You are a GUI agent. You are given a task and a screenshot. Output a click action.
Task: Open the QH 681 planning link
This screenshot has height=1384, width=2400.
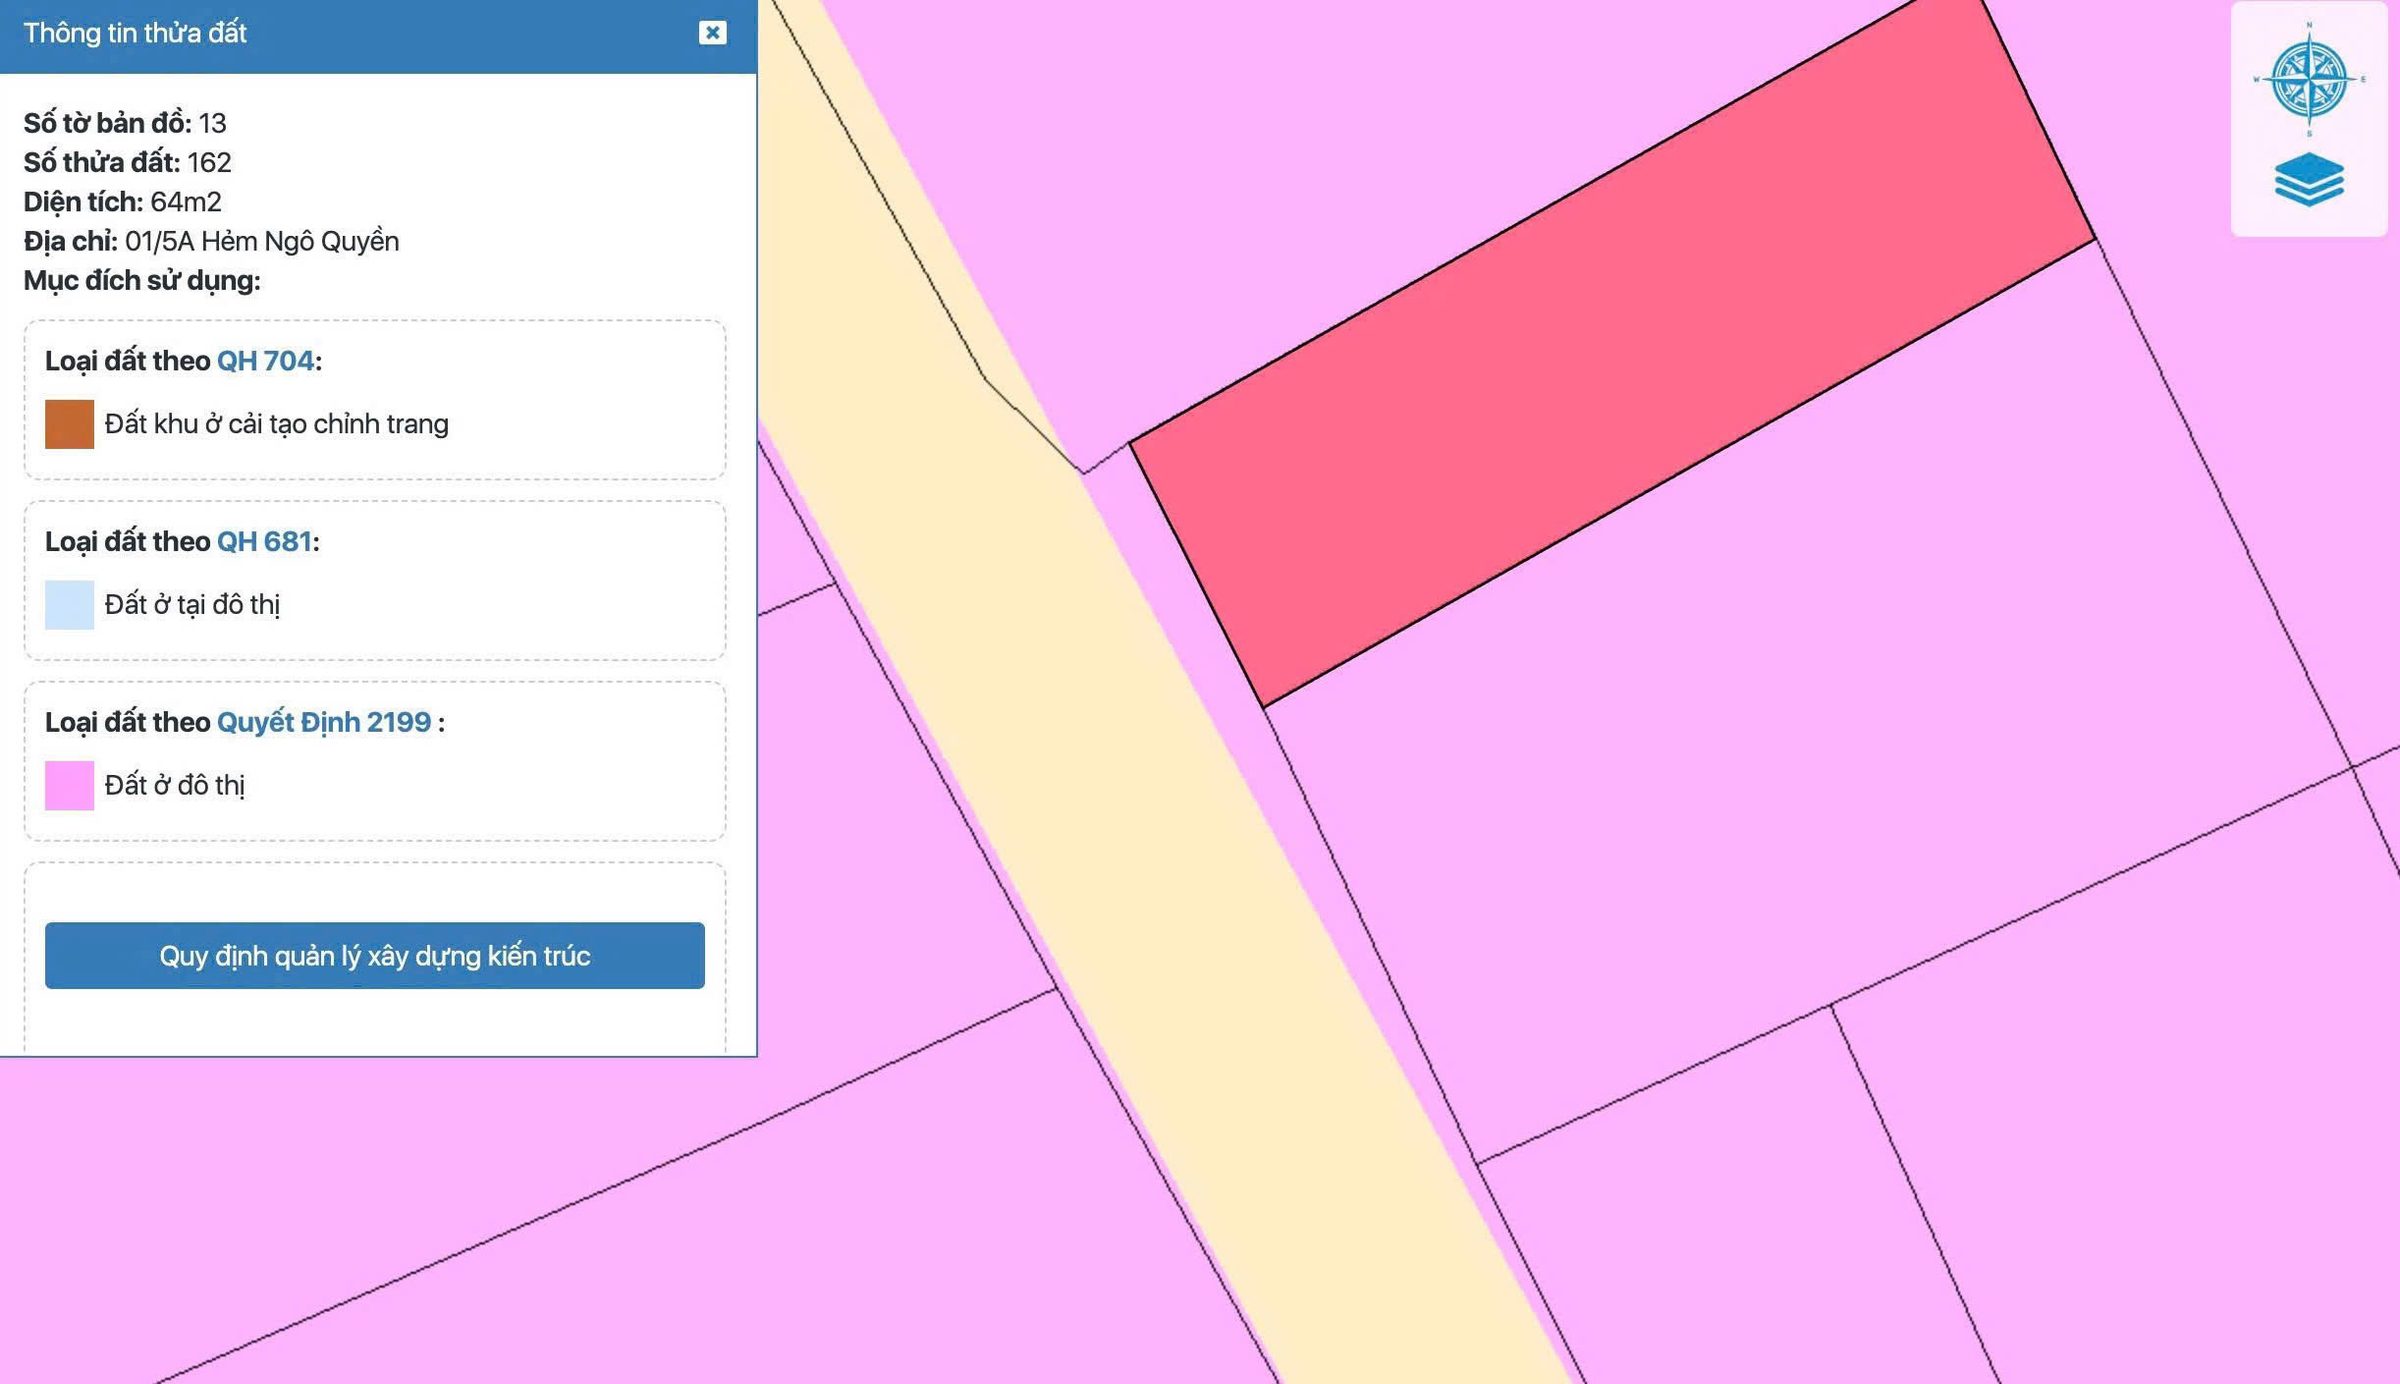pyautogui.click(x=264, y=541)
